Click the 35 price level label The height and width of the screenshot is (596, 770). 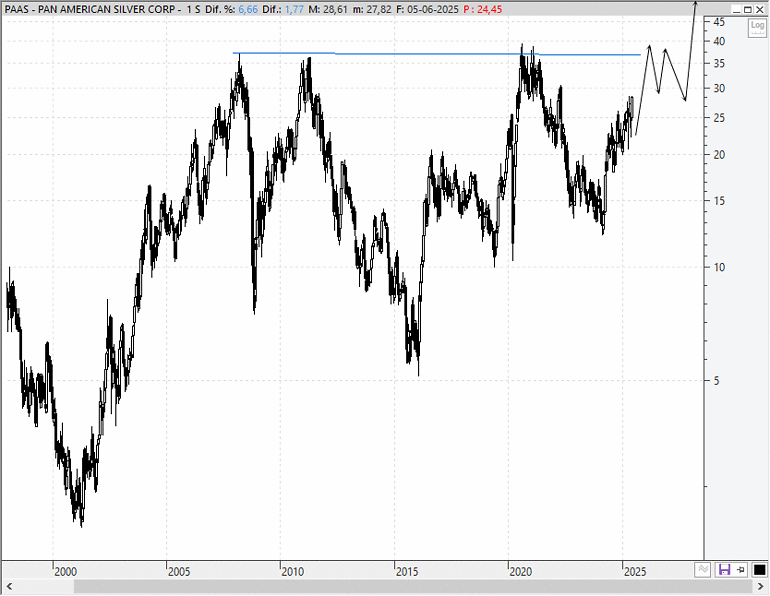[719, 64]
